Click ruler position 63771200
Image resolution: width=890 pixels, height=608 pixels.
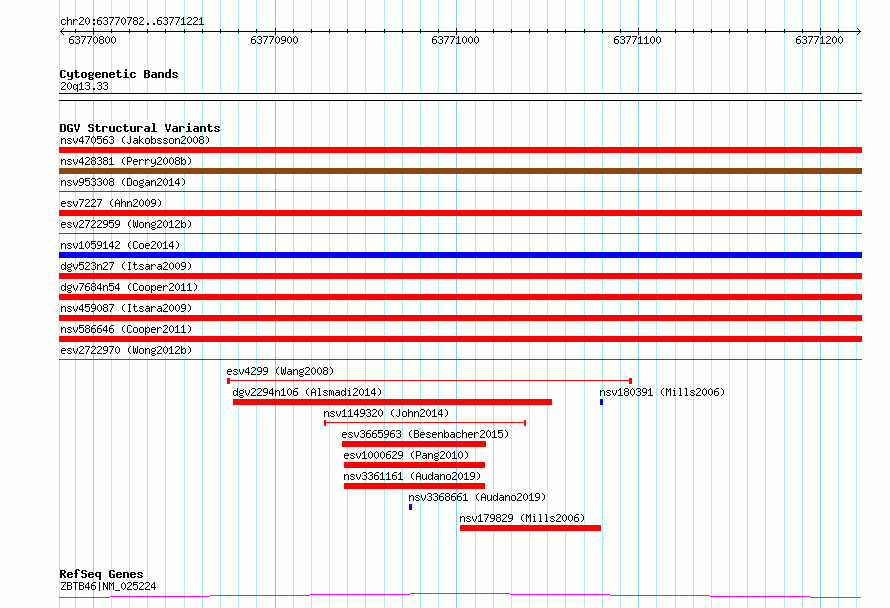(x=819, y=40)
